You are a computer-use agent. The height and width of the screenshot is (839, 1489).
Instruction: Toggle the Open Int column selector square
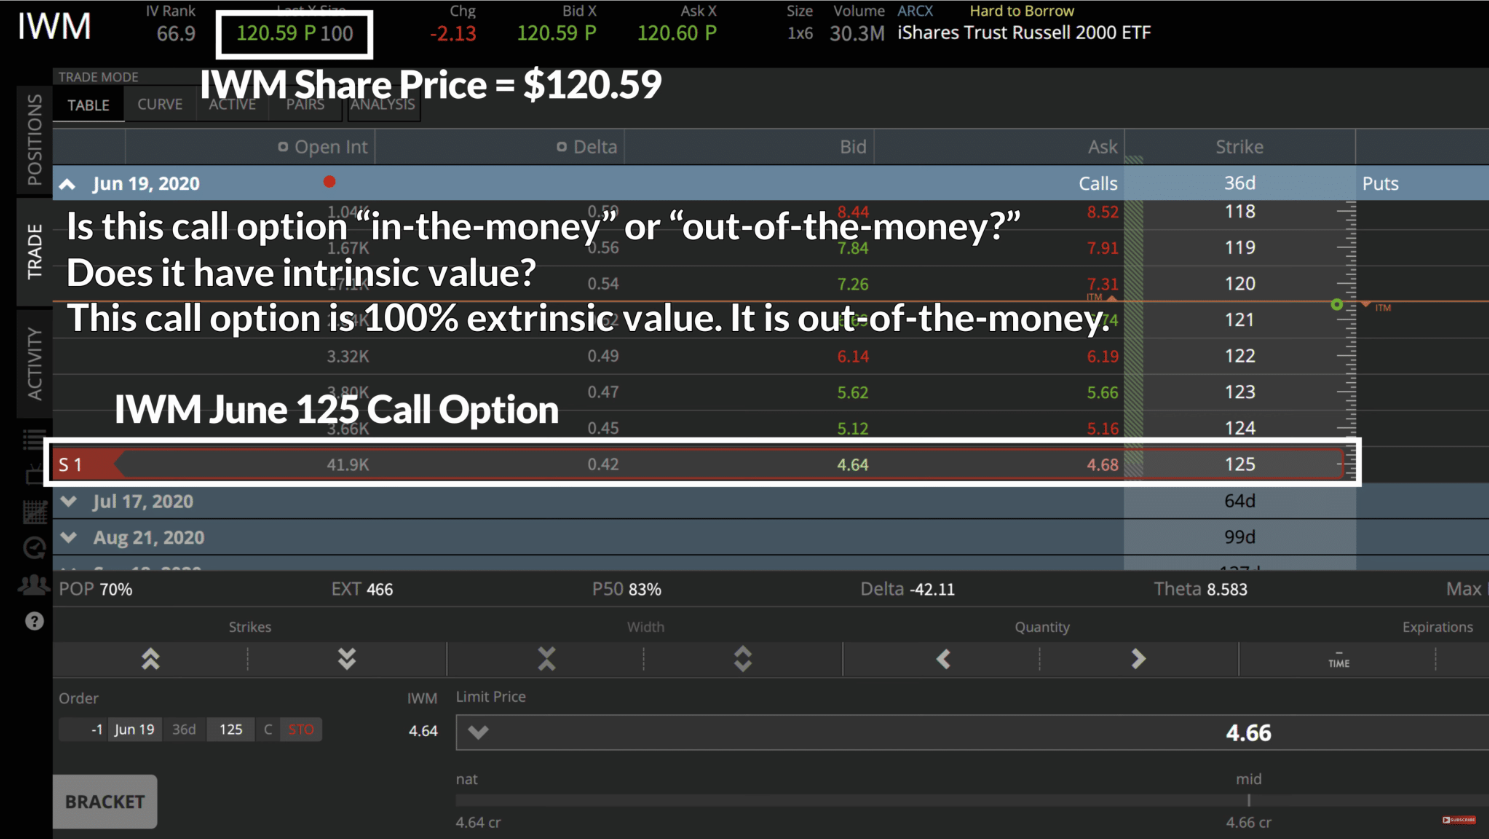[283, 147]
